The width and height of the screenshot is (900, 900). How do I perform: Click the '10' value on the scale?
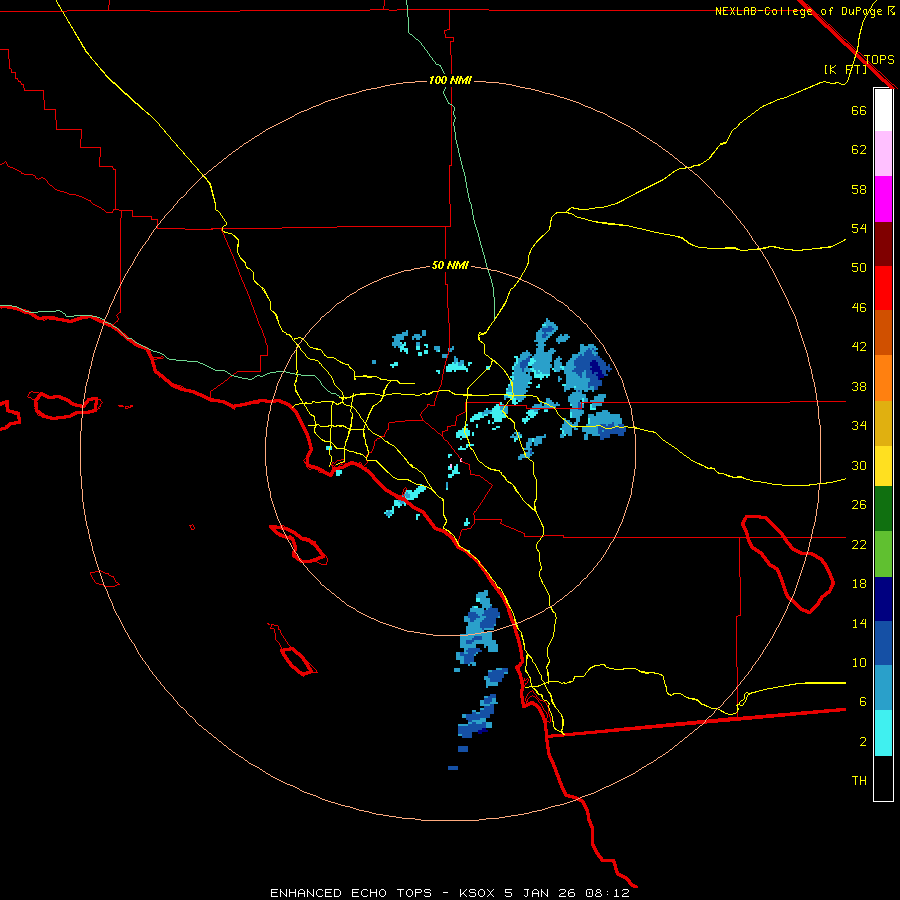[859, 663]
